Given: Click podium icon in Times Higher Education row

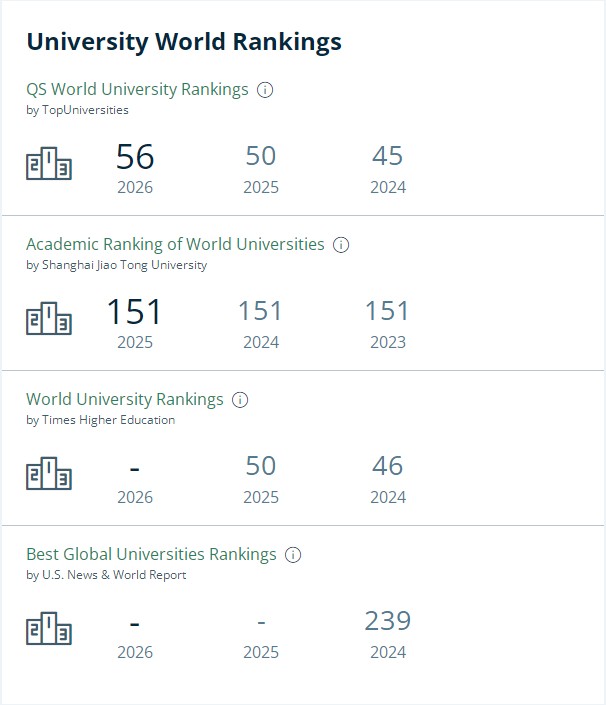Looking at the screenshot, I should pyautogui.click(x=49, y=474).
